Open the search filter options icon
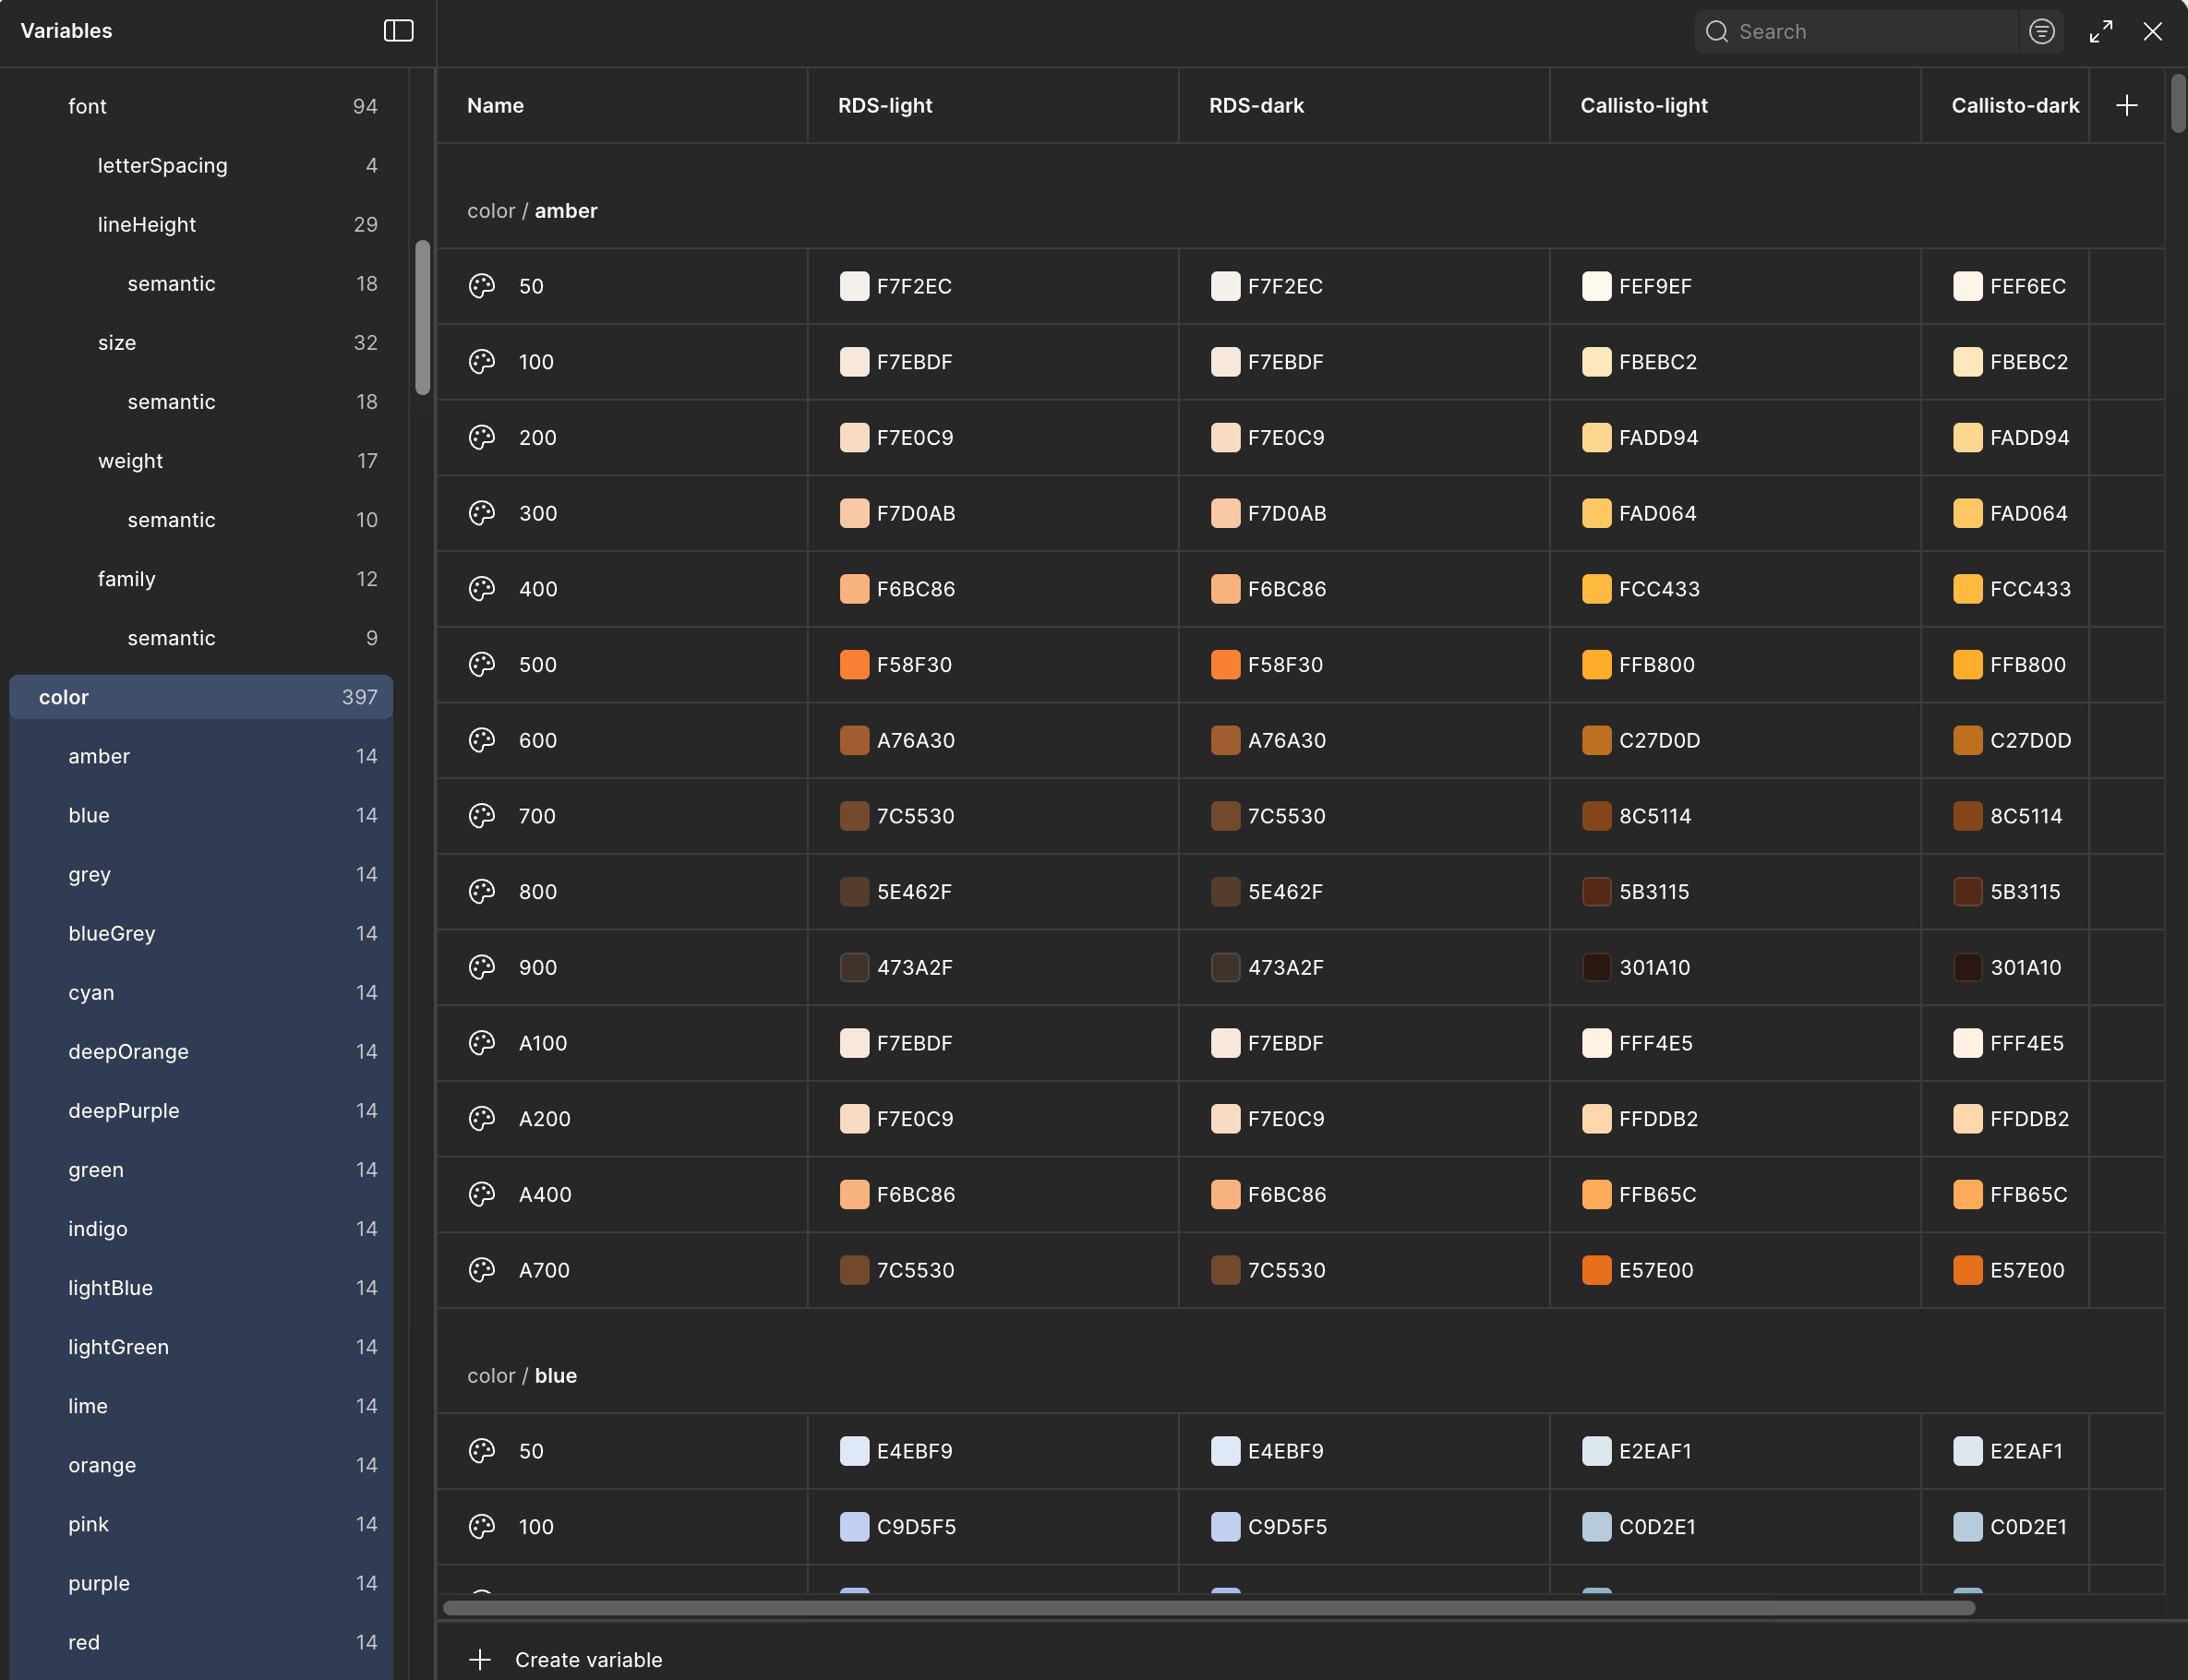Screen dimensions: 2188x1680 pyautogui.click(x=2042, y=32)
